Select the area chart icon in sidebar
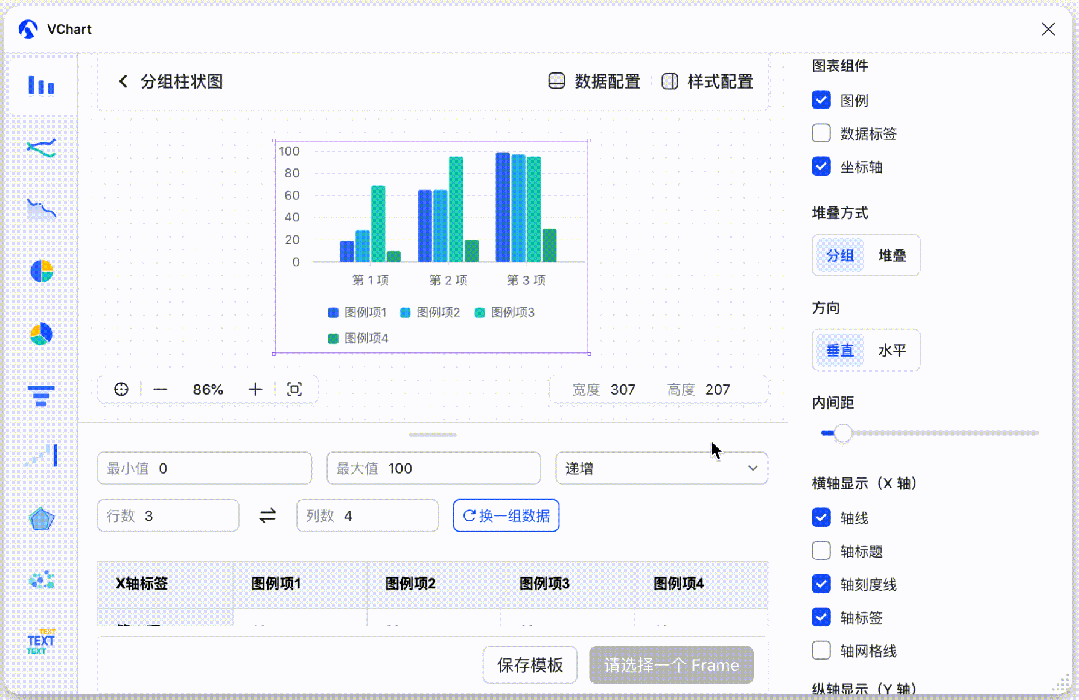 pos(41,209)
